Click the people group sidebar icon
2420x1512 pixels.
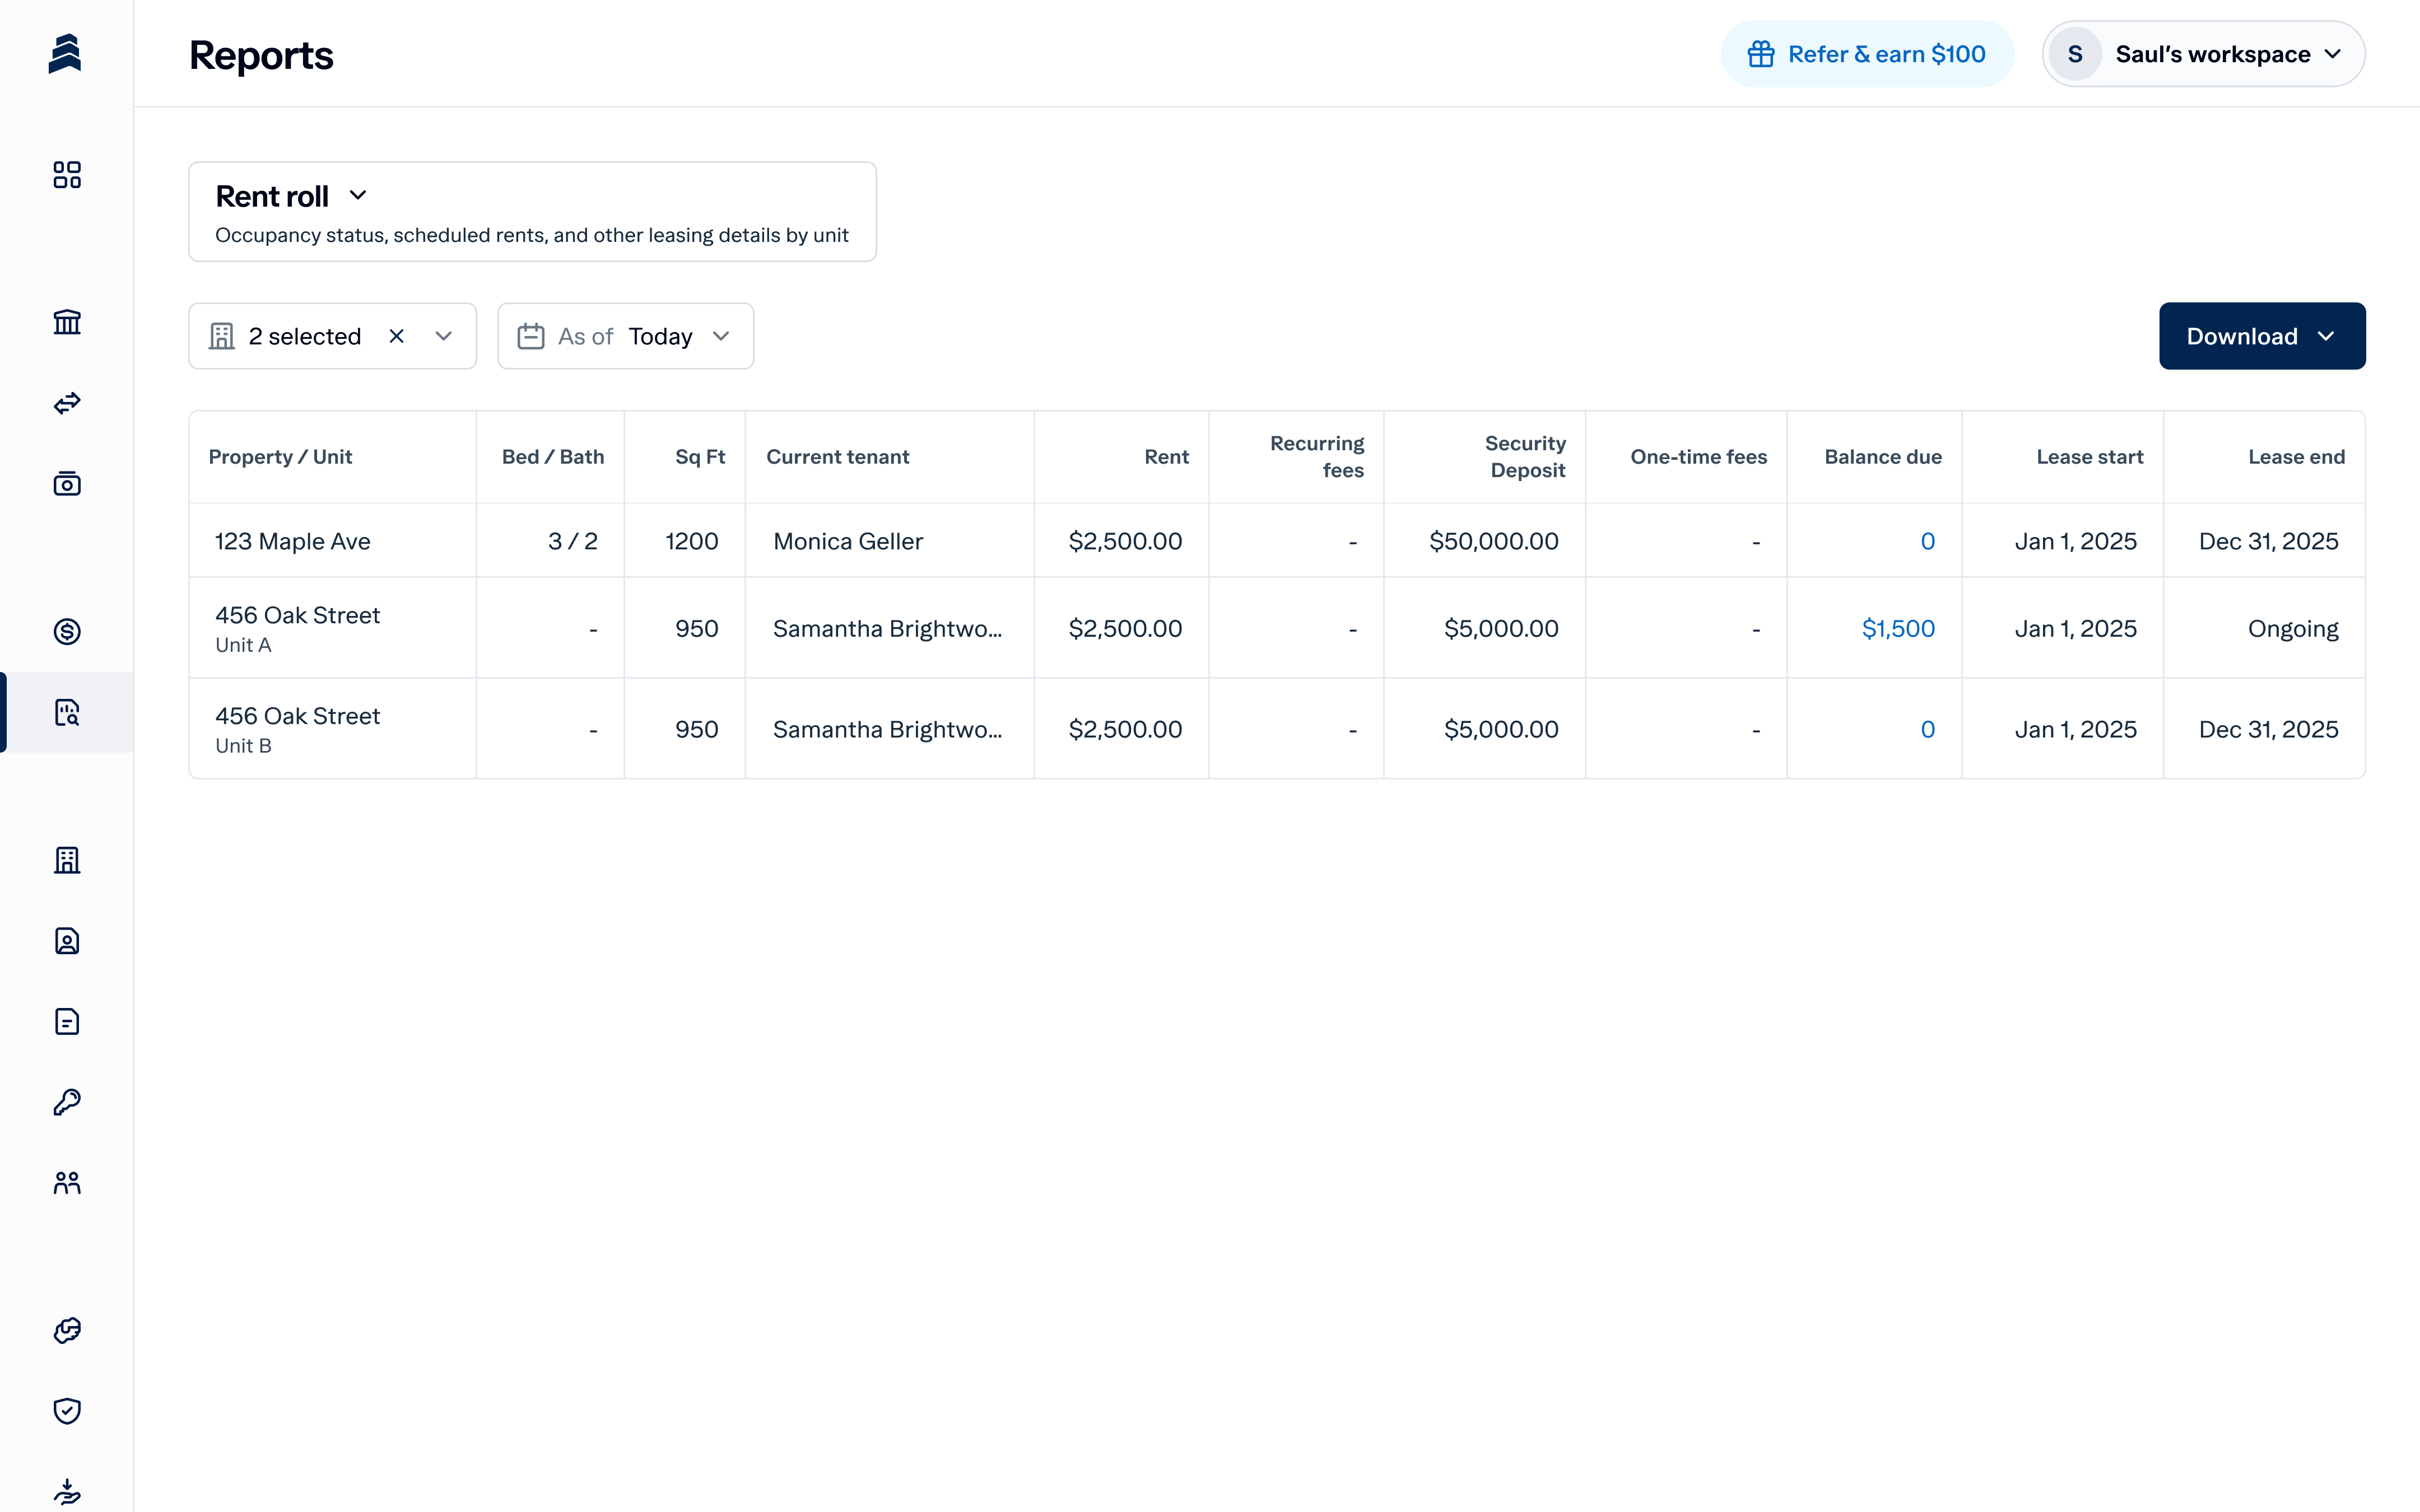tap(67, 1183)
